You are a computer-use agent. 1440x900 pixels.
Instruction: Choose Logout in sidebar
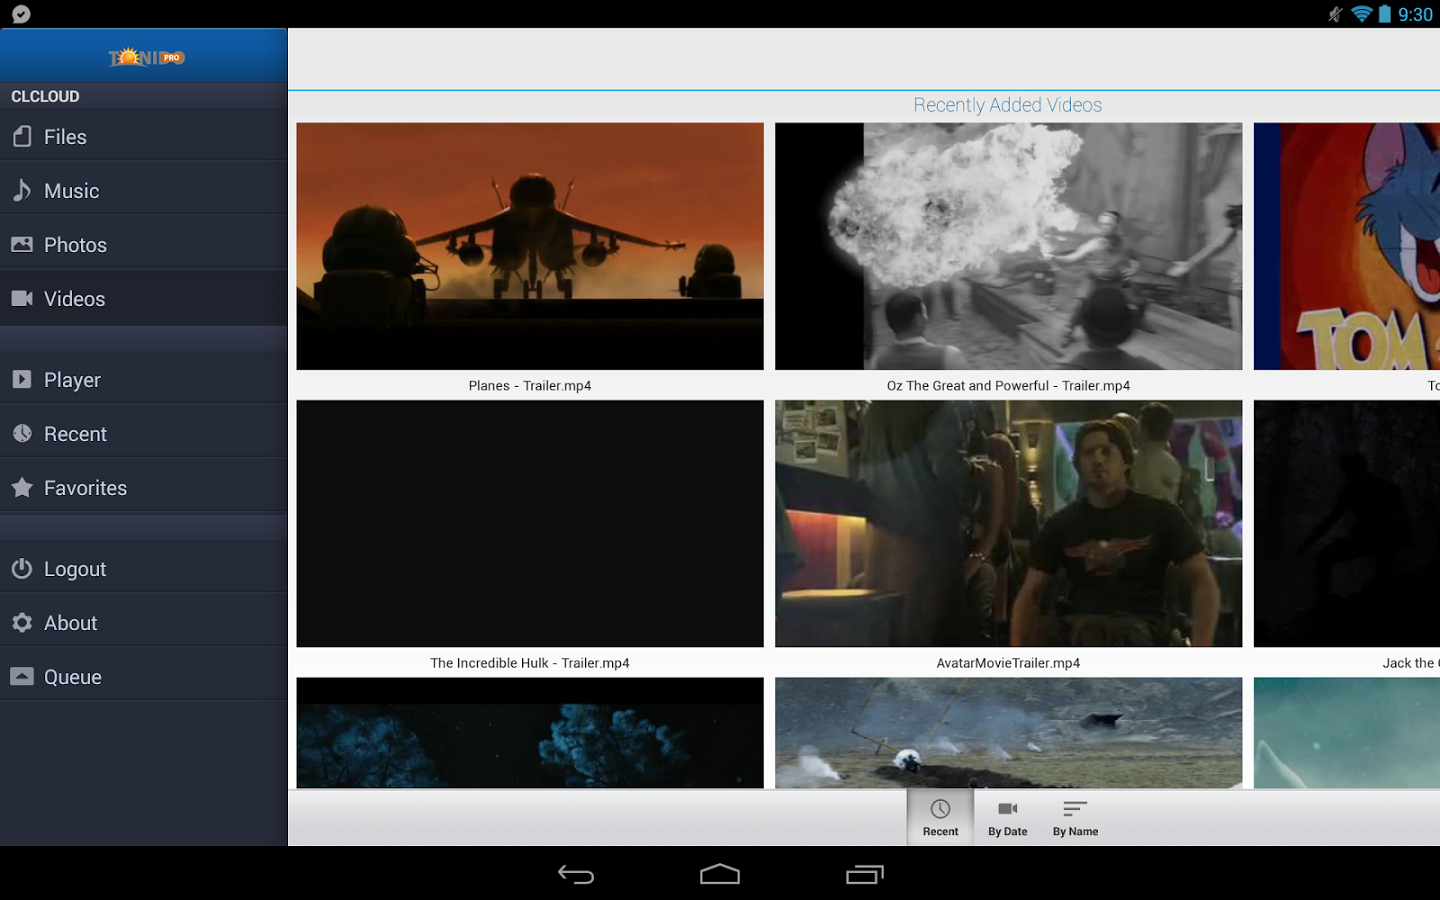pos(144,569)
